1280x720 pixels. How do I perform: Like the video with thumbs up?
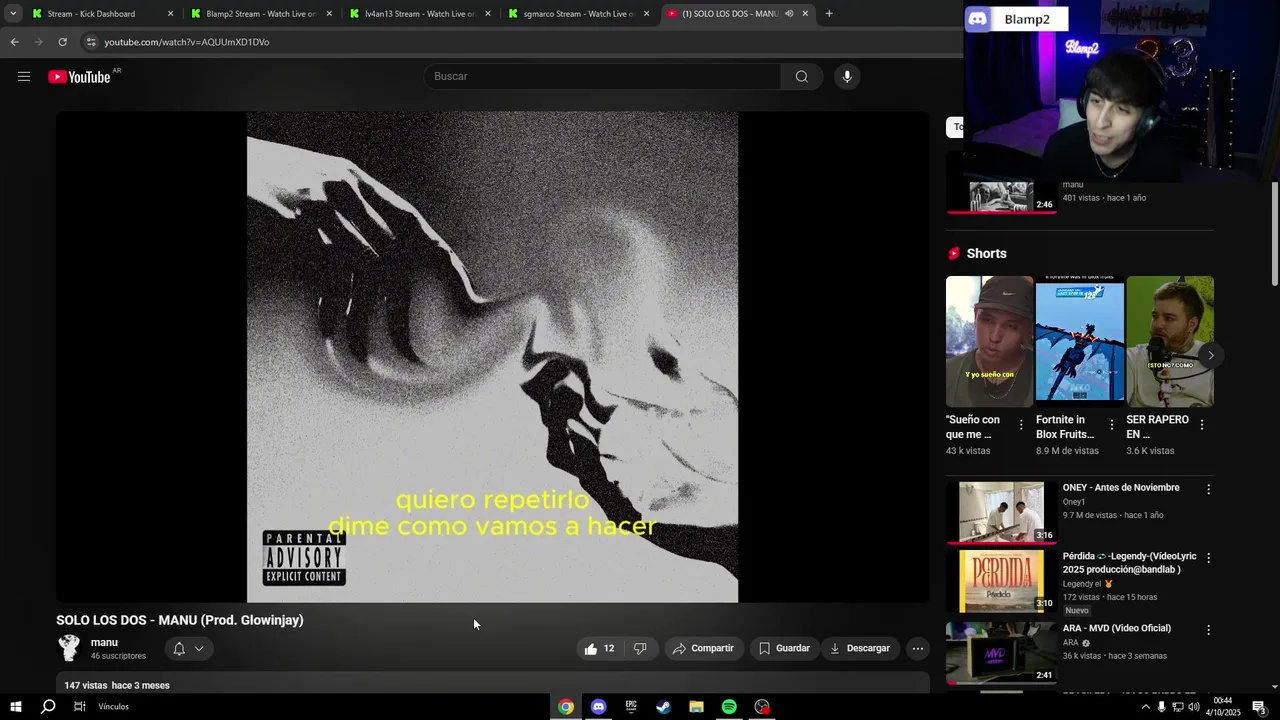(x=599, y=648)
